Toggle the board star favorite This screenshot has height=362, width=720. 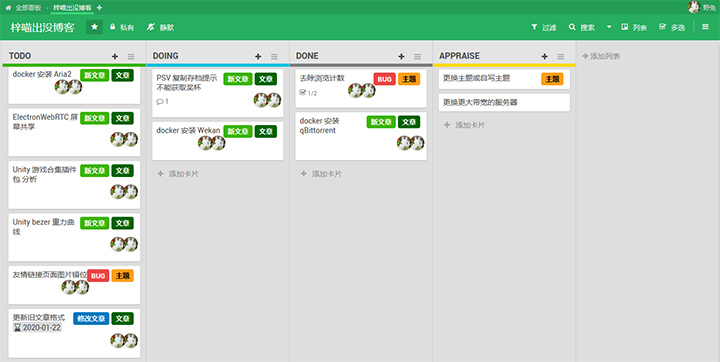(x=94, y=27)
